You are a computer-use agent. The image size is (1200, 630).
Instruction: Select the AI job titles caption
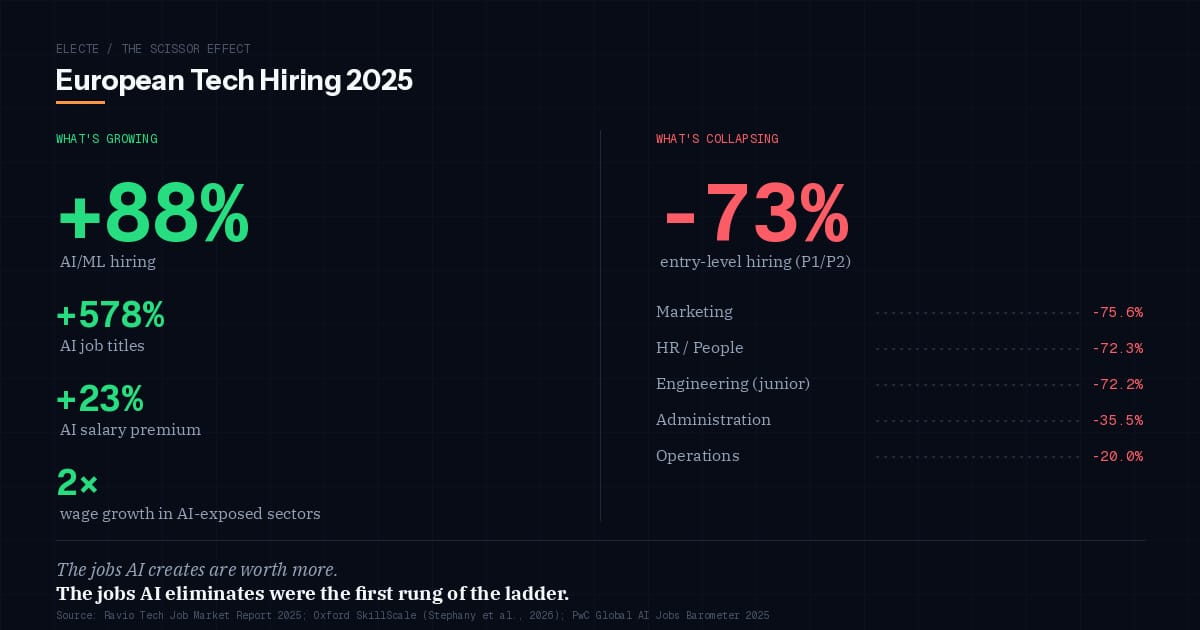click(102, 346)
